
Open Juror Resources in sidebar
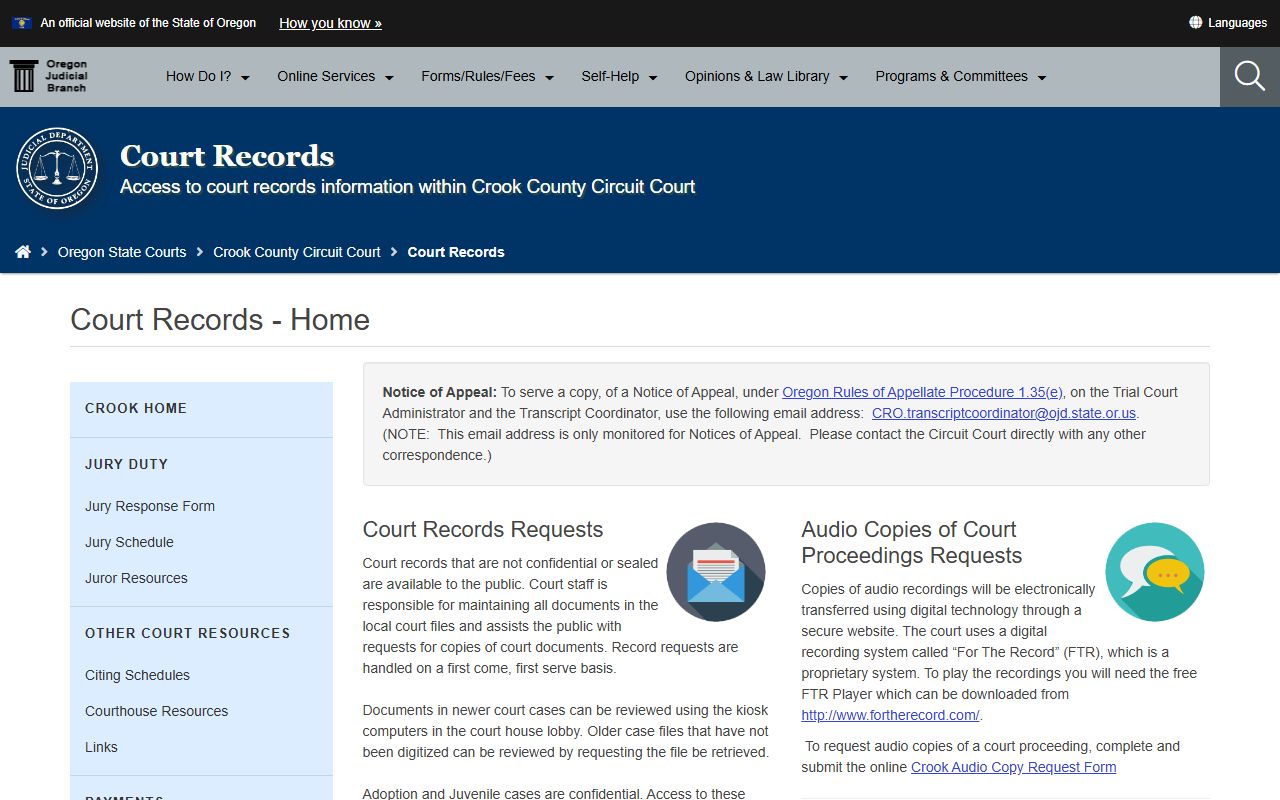[136, 578]
